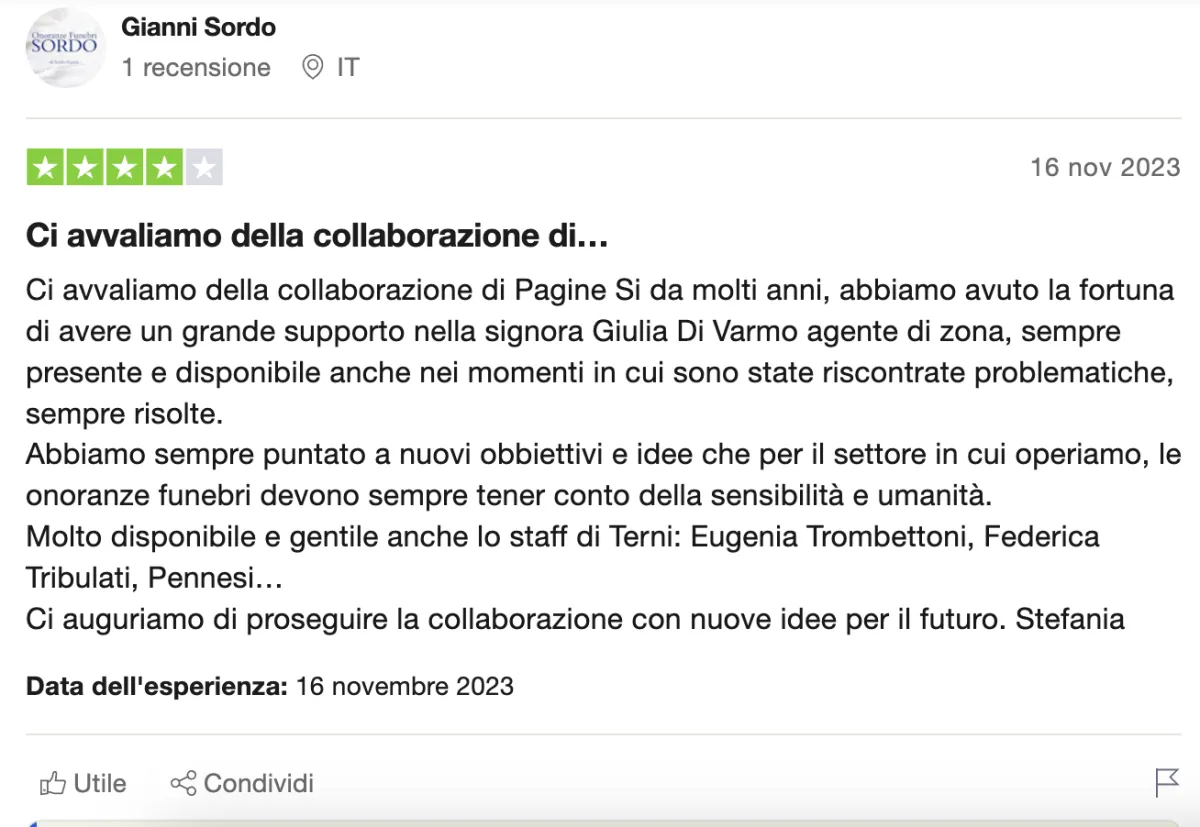Click the experience date 16 novembre 2023
Image resolution: width=1200 pixels, height=827 pixels.
tap(405, 686)
